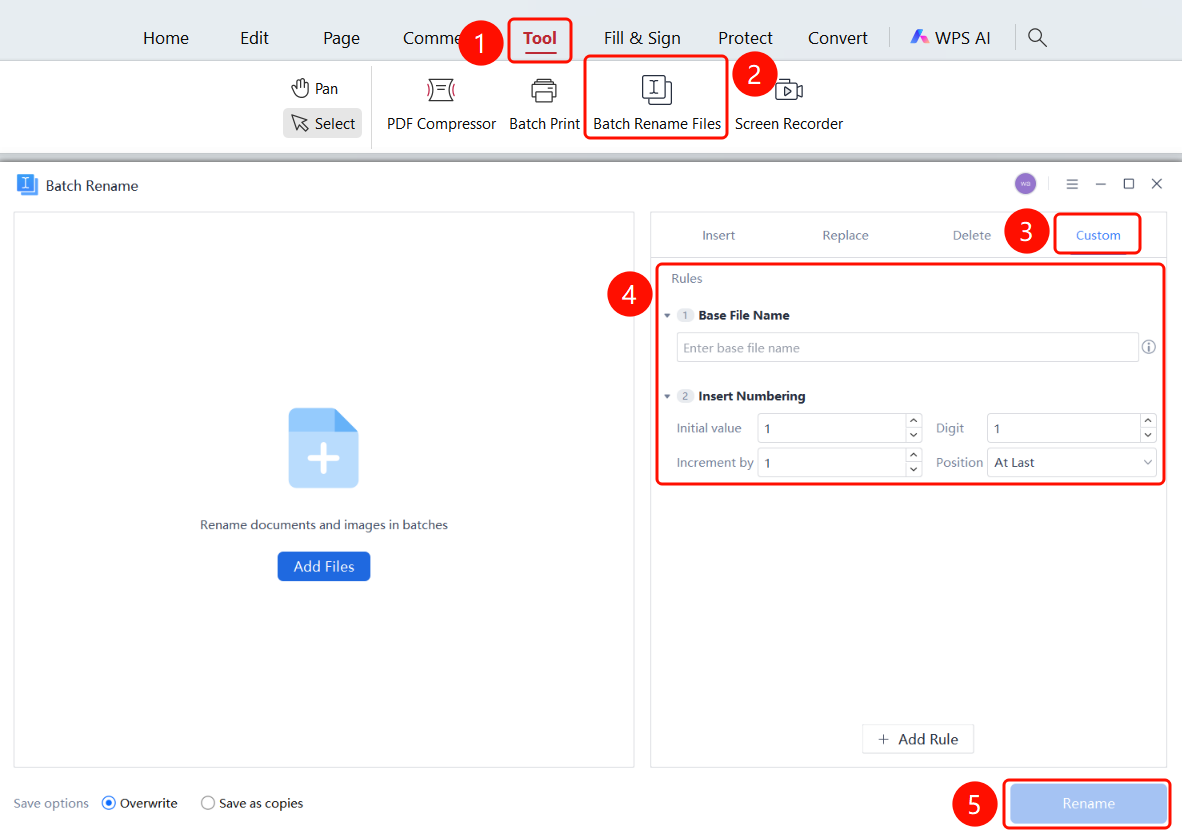The height and width of the screenshot is (836, 1182).
Task: Select the Save as copies option
Action: (252, 804)
